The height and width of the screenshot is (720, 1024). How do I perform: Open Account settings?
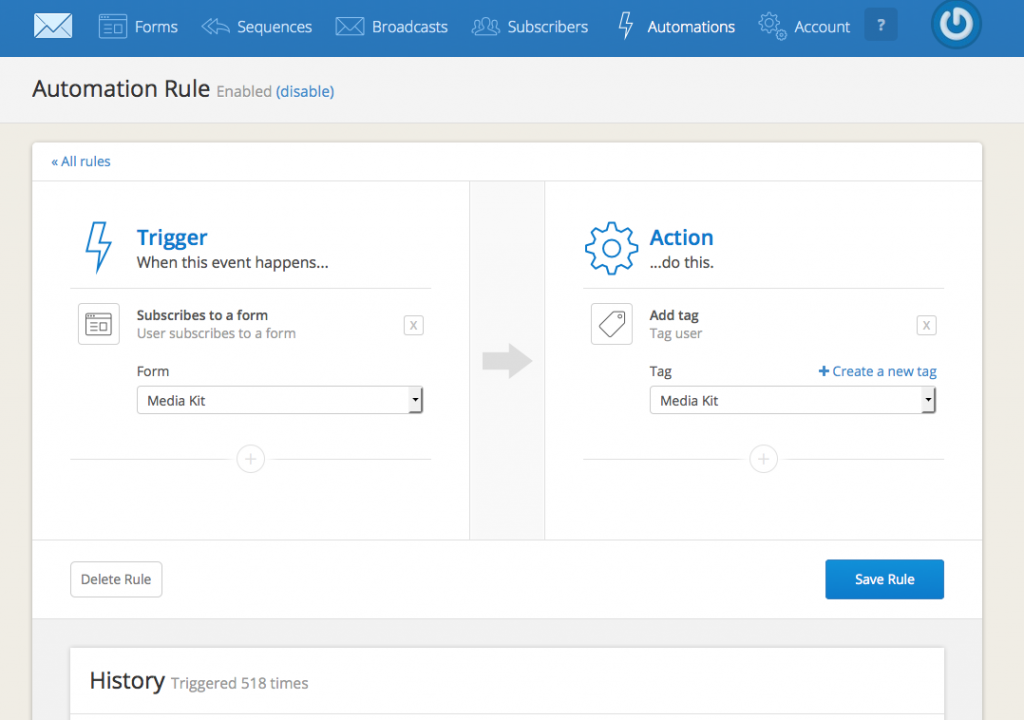coord(804,27)
